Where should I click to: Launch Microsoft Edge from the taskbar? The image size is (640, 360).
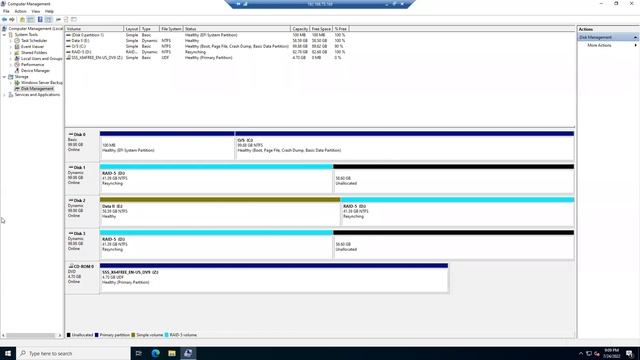click(x=155, y=353)
